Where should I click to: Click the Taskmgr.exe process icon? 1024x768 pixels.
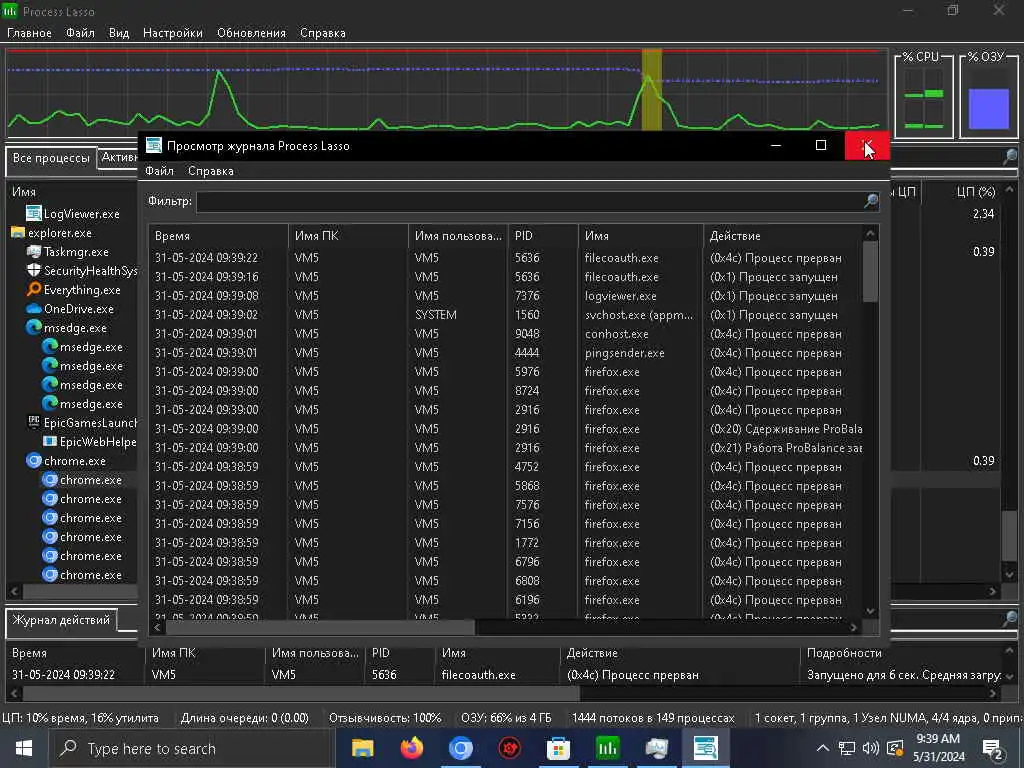click(x=33, y=251)
